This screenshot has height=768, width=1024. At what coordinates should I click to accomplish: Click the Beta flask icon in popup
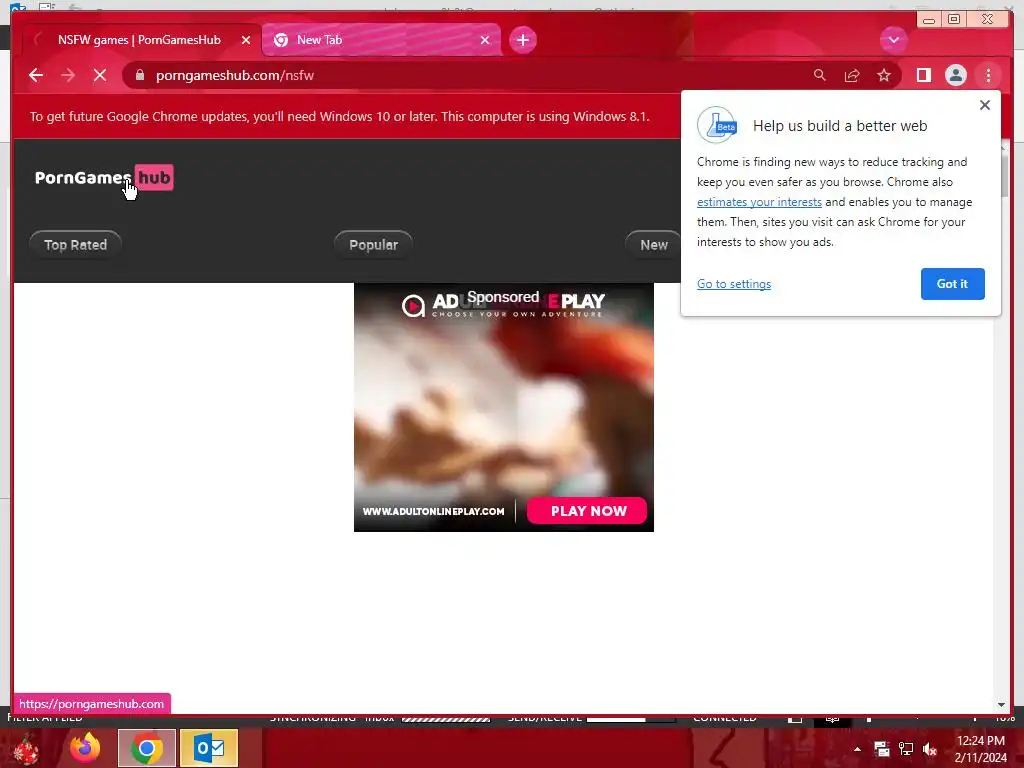tap(717, 125)
